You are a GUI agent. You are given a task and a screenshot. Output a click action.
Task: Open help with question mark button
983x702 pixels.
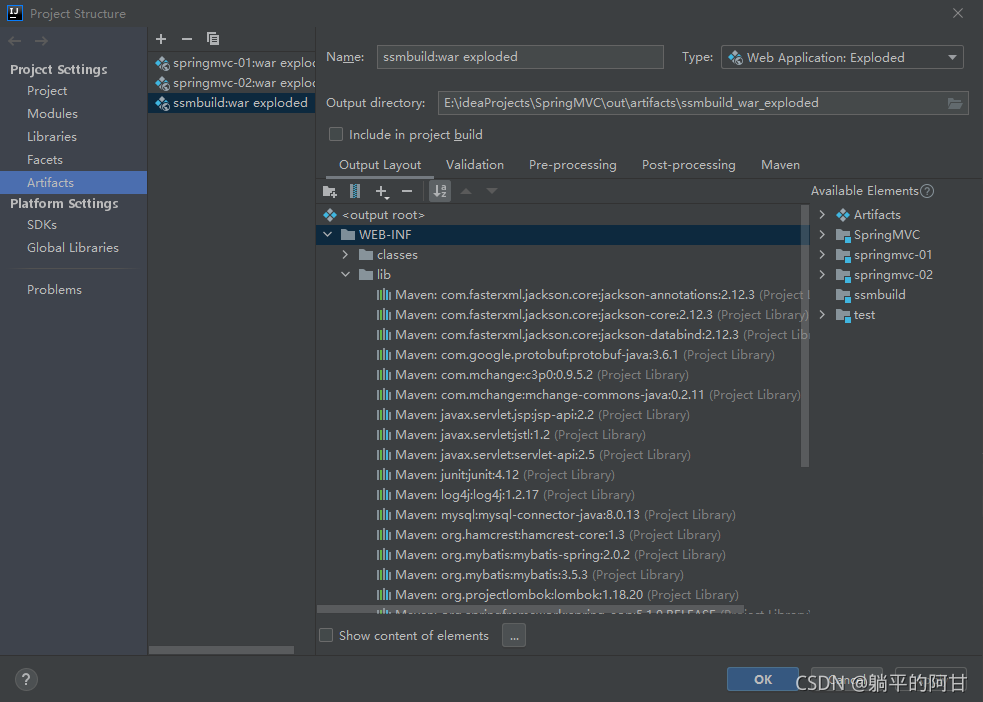tap(26, 679)
